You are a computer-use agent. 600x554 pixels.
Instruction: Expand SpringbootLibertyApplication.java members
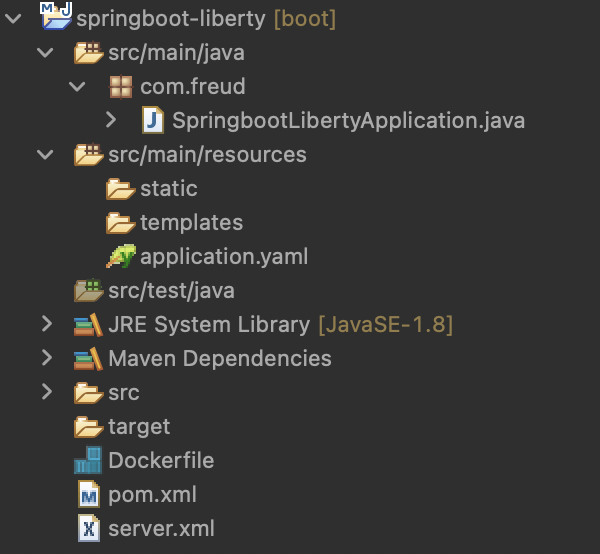(x=111, y=120)
